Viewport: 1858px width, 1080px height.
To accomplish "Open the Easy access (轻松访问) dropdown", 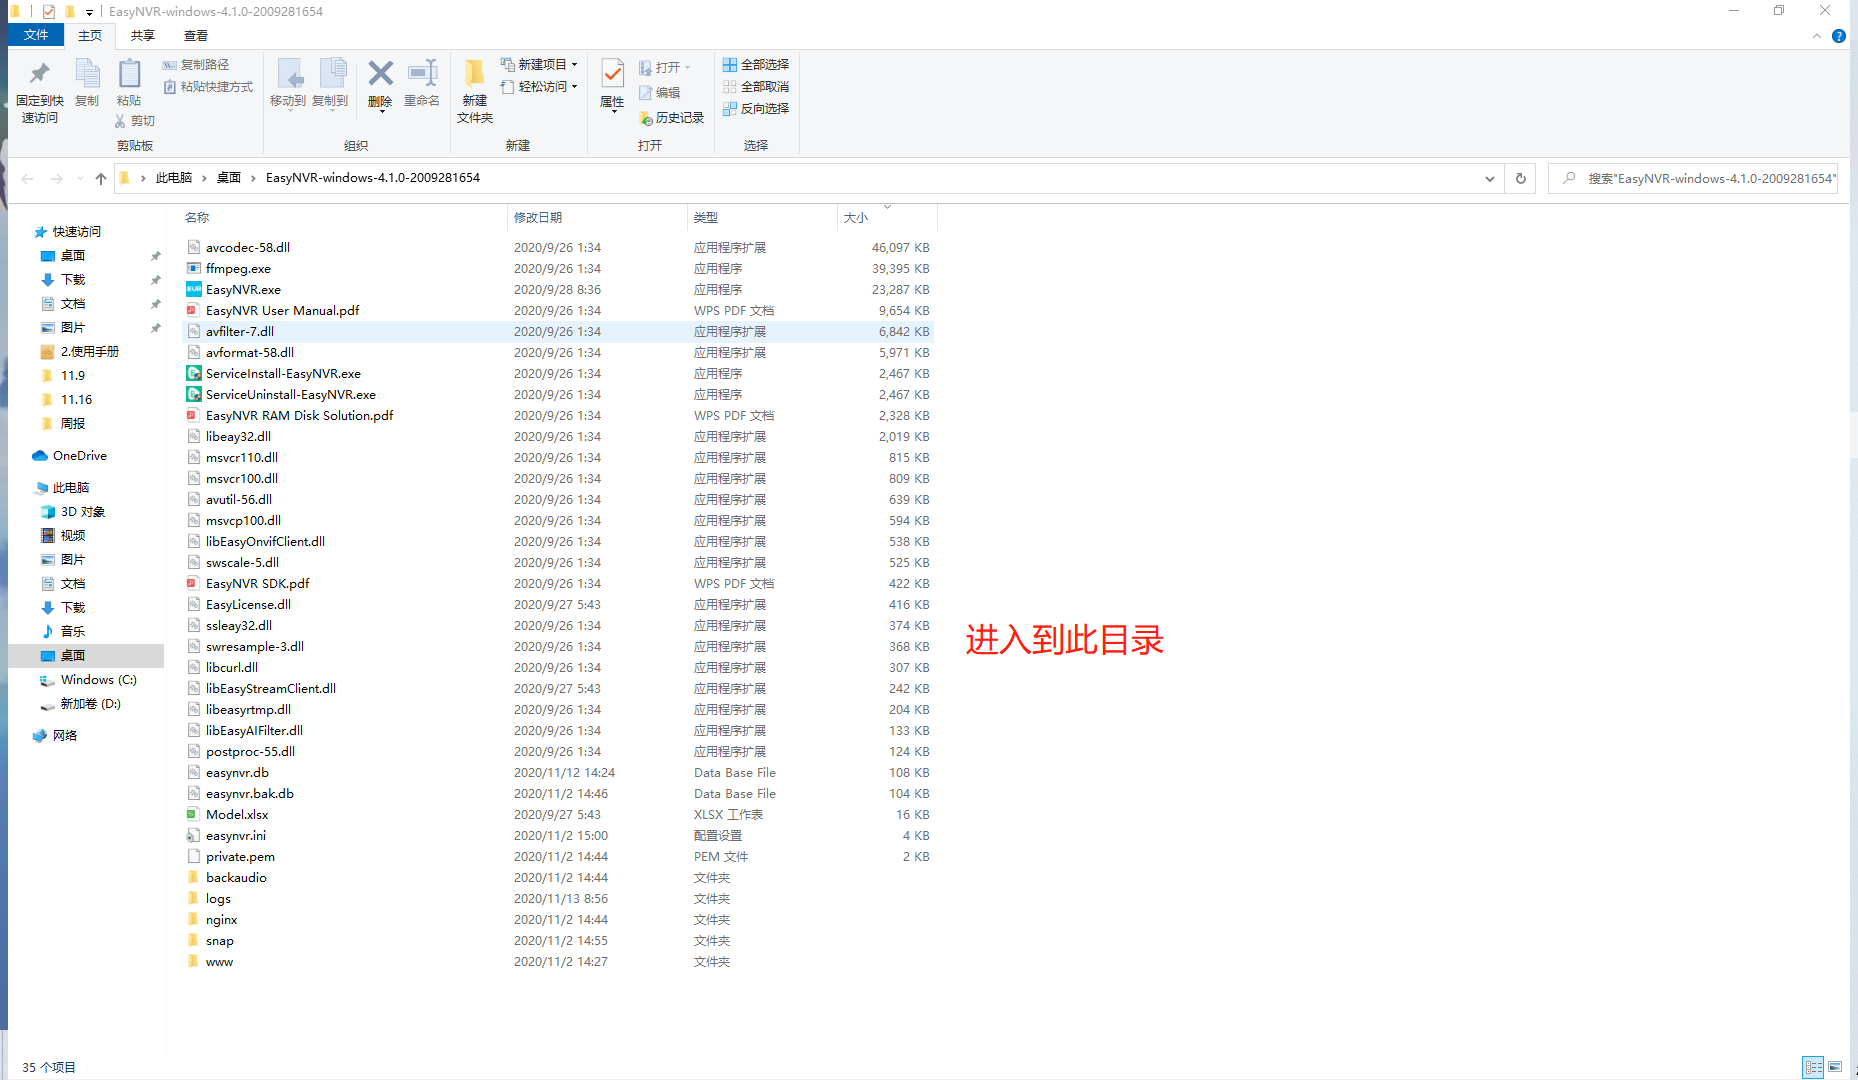I will click(539, 87).
